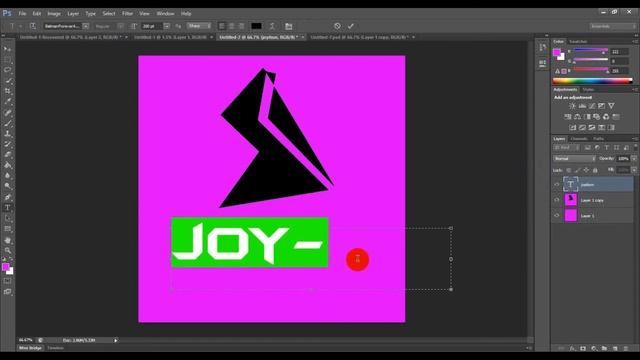Select the Brush tool
The image size is (640, 360).
pyautogui.click(x=7, y=123)
